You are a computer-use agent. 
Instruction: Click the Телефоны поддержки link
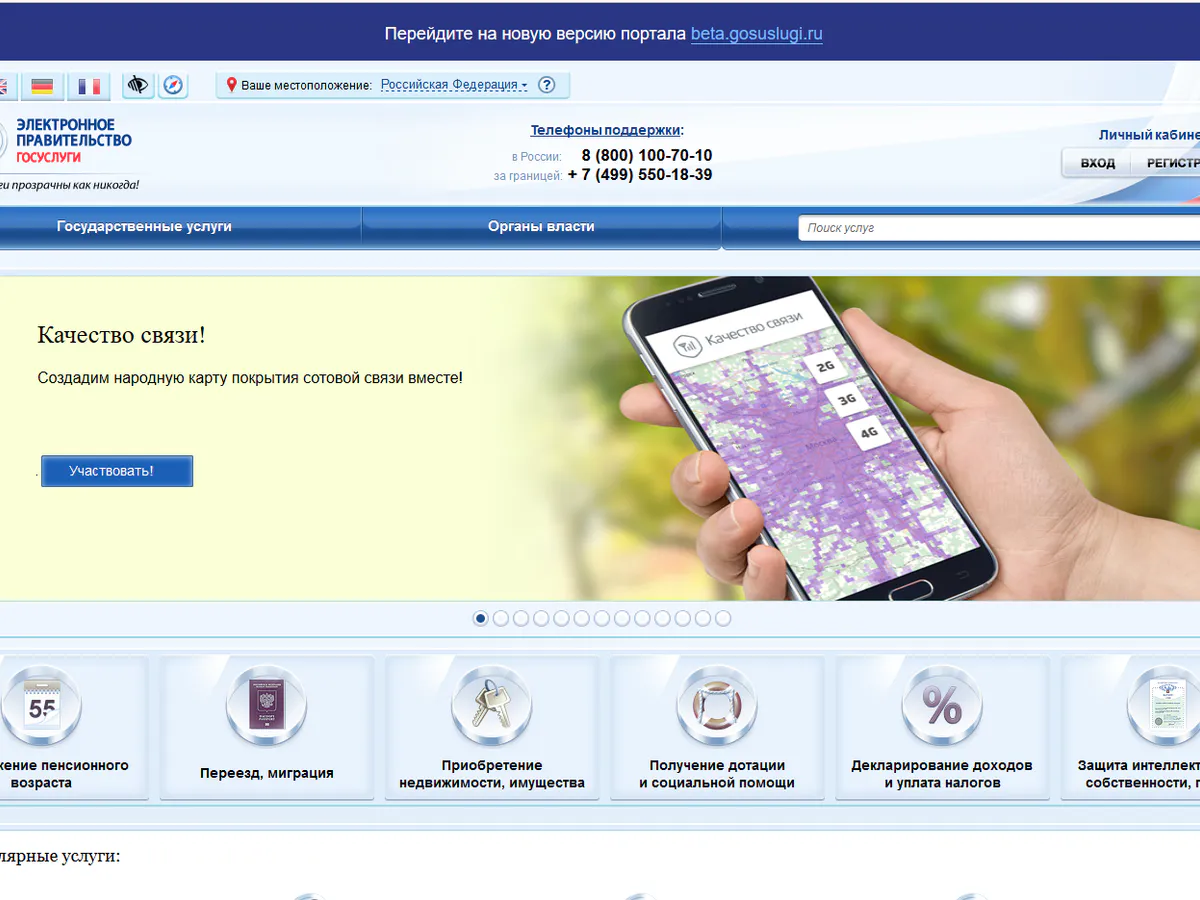pos(605,130)
